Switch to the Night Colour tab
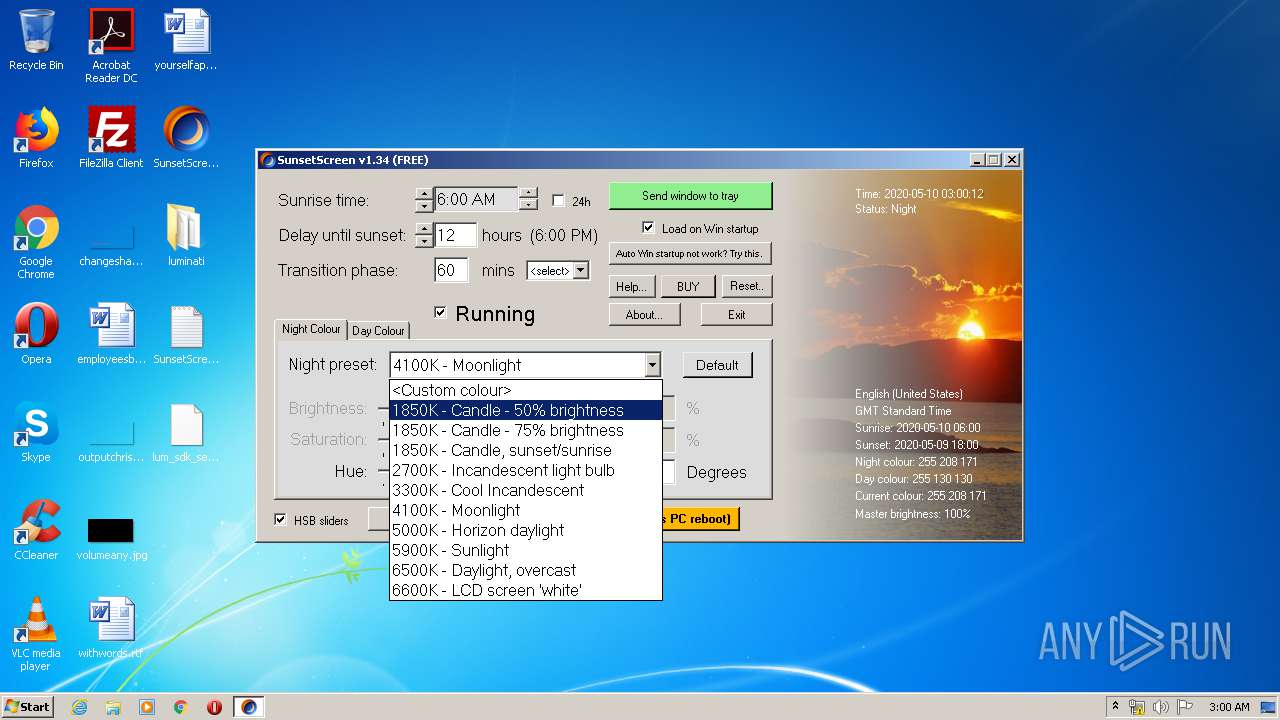This screenshot has width=1280, height=720. coord(311,329)
